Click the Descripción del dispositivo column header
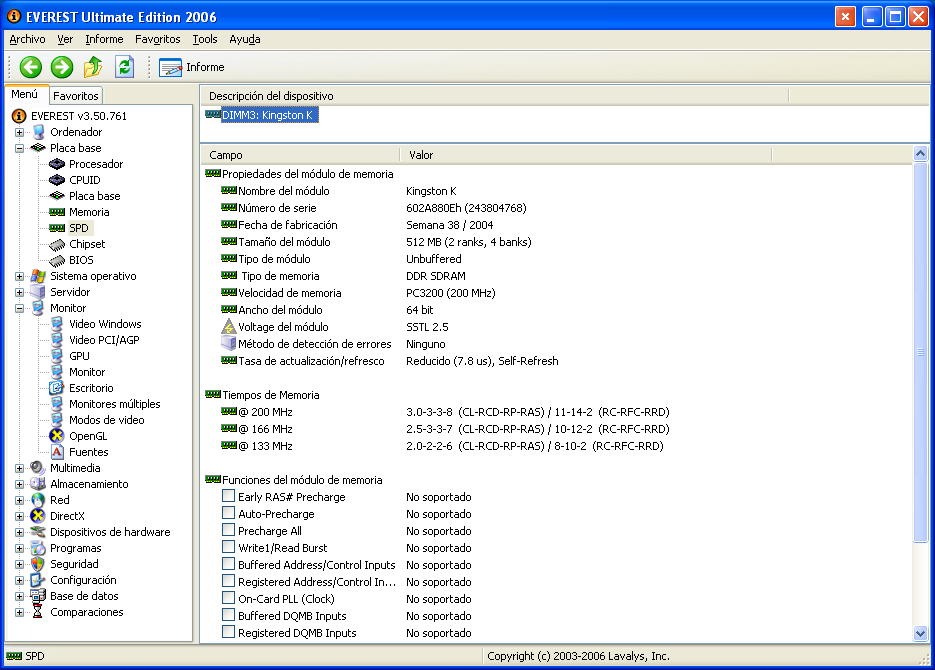Screen dimensions: 935x670 494,96
